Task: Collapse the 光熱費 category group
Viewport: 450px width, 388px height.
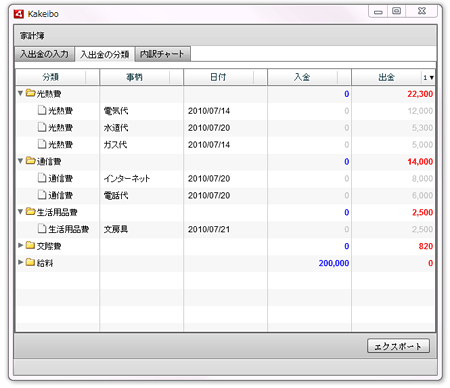Action: tap(20, 93)
